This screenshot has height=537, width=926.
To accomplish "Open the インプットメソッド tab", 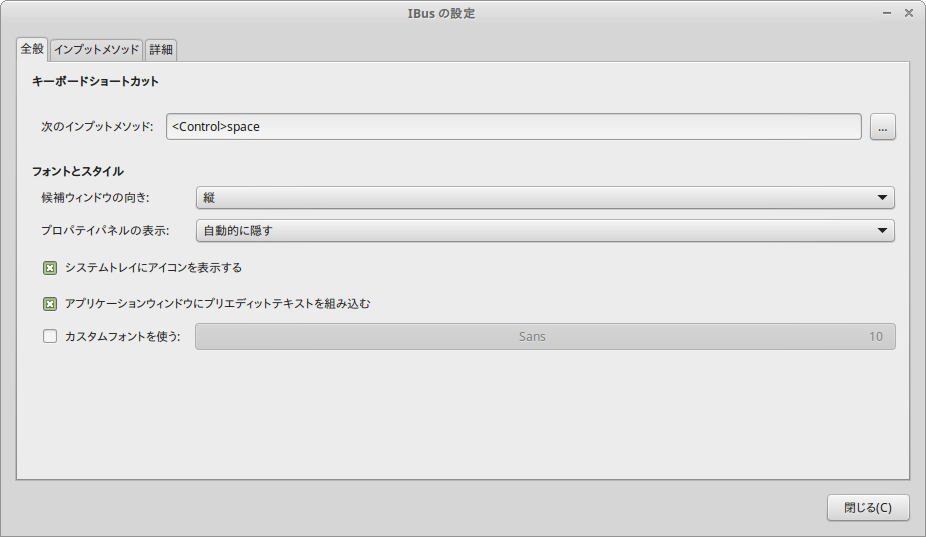I will click(x=96, y=50).
